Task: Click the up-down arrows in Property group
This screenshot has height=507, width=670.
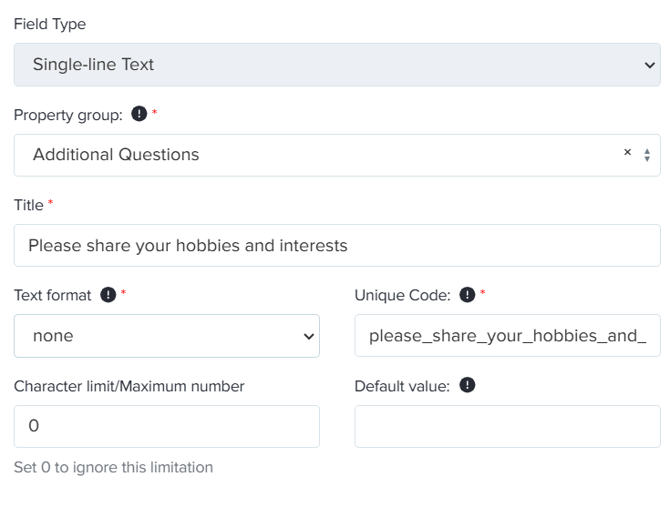Action: (x=646, y=155)
